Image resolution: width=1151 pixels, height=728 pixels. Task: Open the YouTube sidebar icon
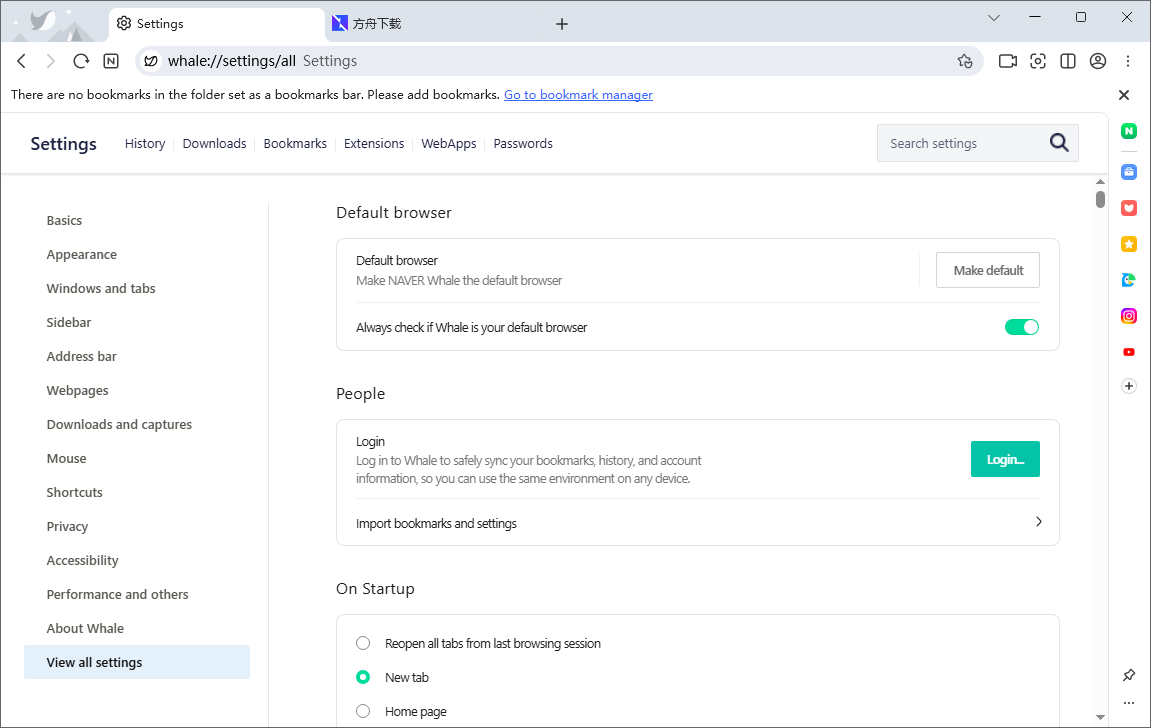[x=1129, y=352]
